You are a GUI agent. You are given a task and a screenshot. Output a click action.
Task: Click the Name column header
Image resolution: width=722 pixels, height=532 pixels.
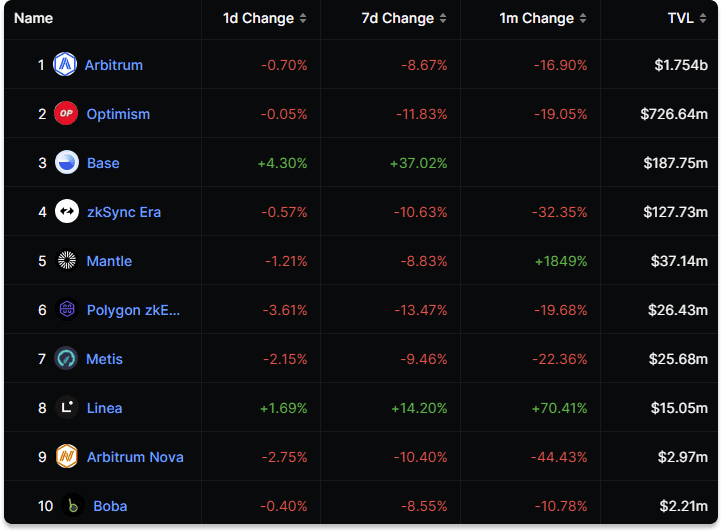pyautogui.click(x=33, y=18)
